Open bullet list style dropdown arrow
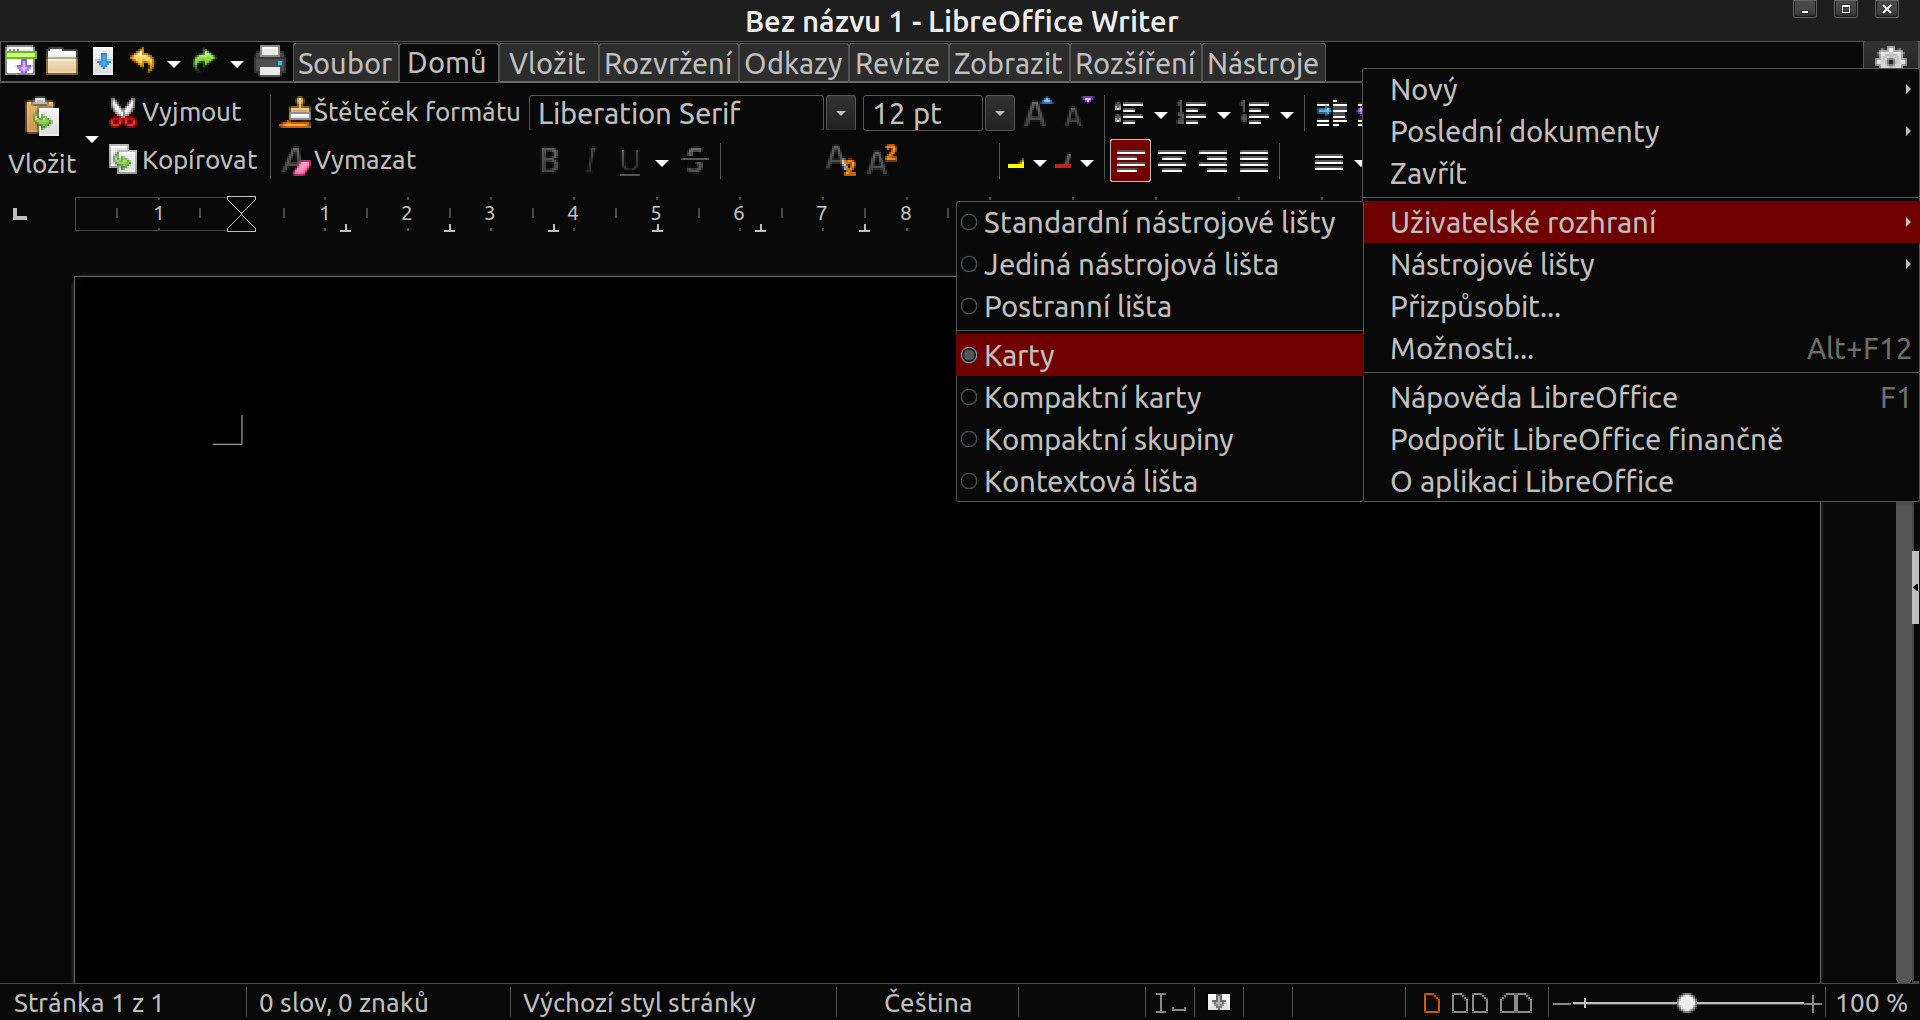This screenshot has height=1020, width=1920. coord(1160,115)
